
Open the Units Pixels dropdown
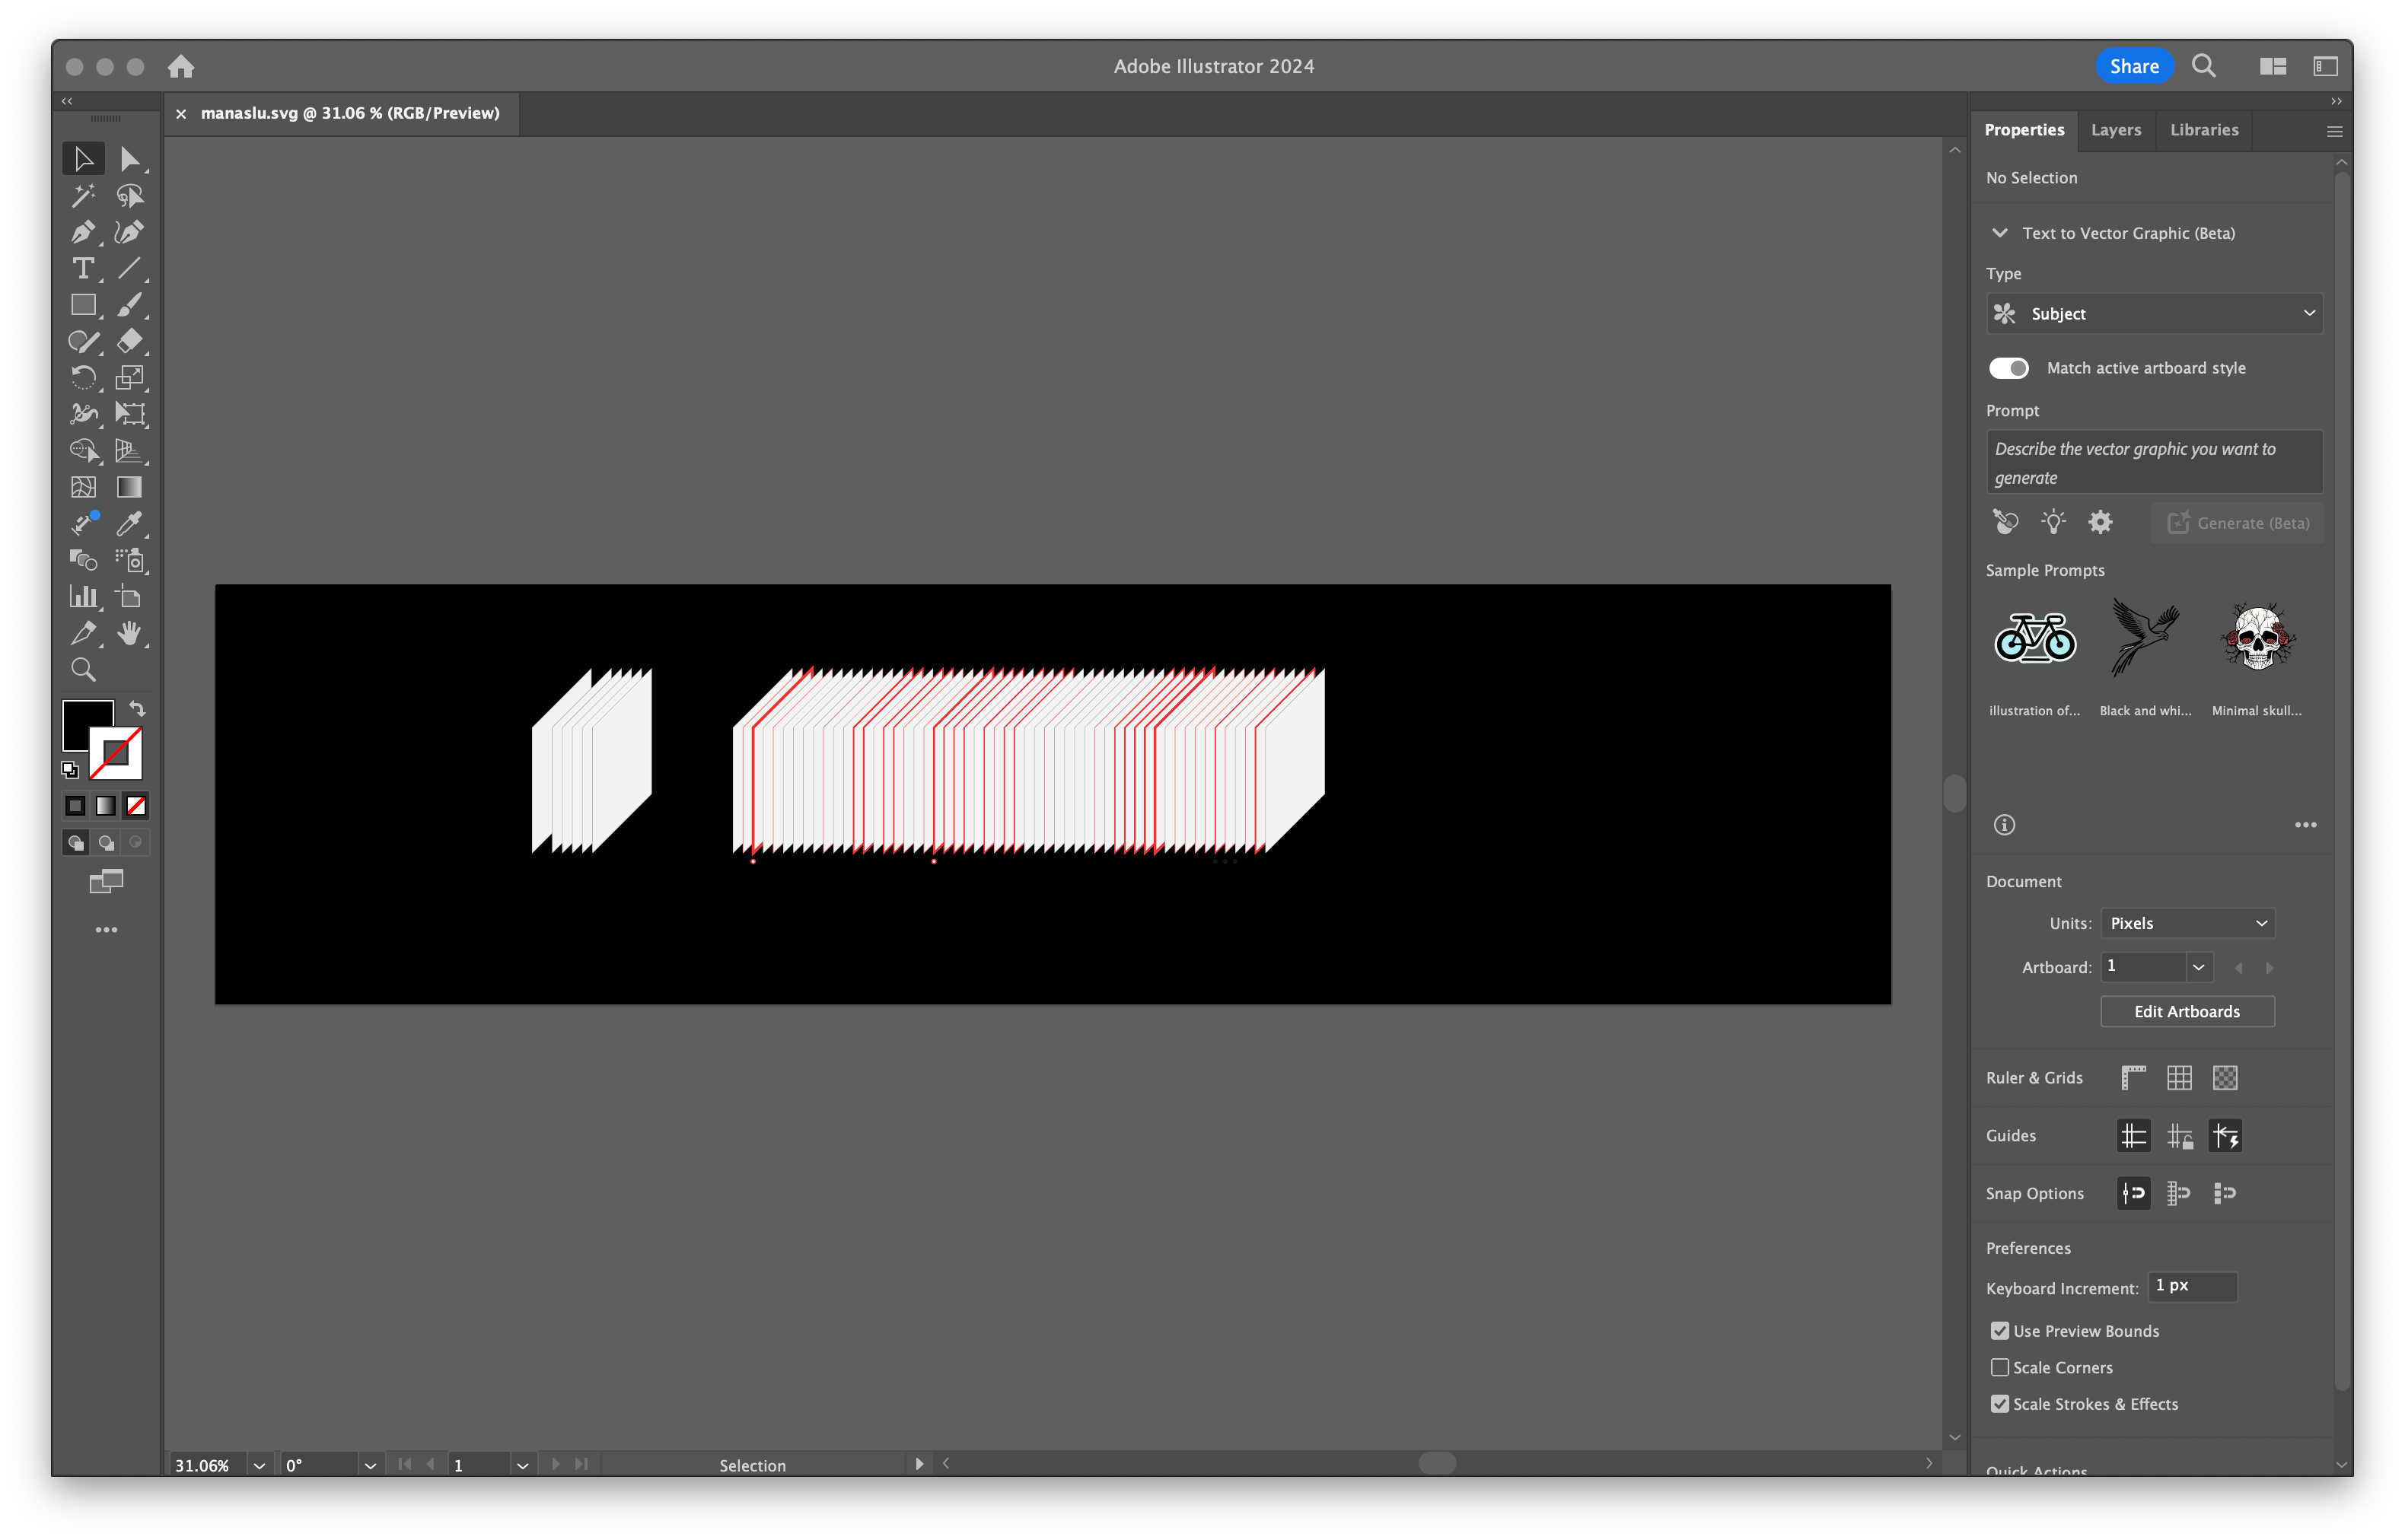coord(2187,923)
